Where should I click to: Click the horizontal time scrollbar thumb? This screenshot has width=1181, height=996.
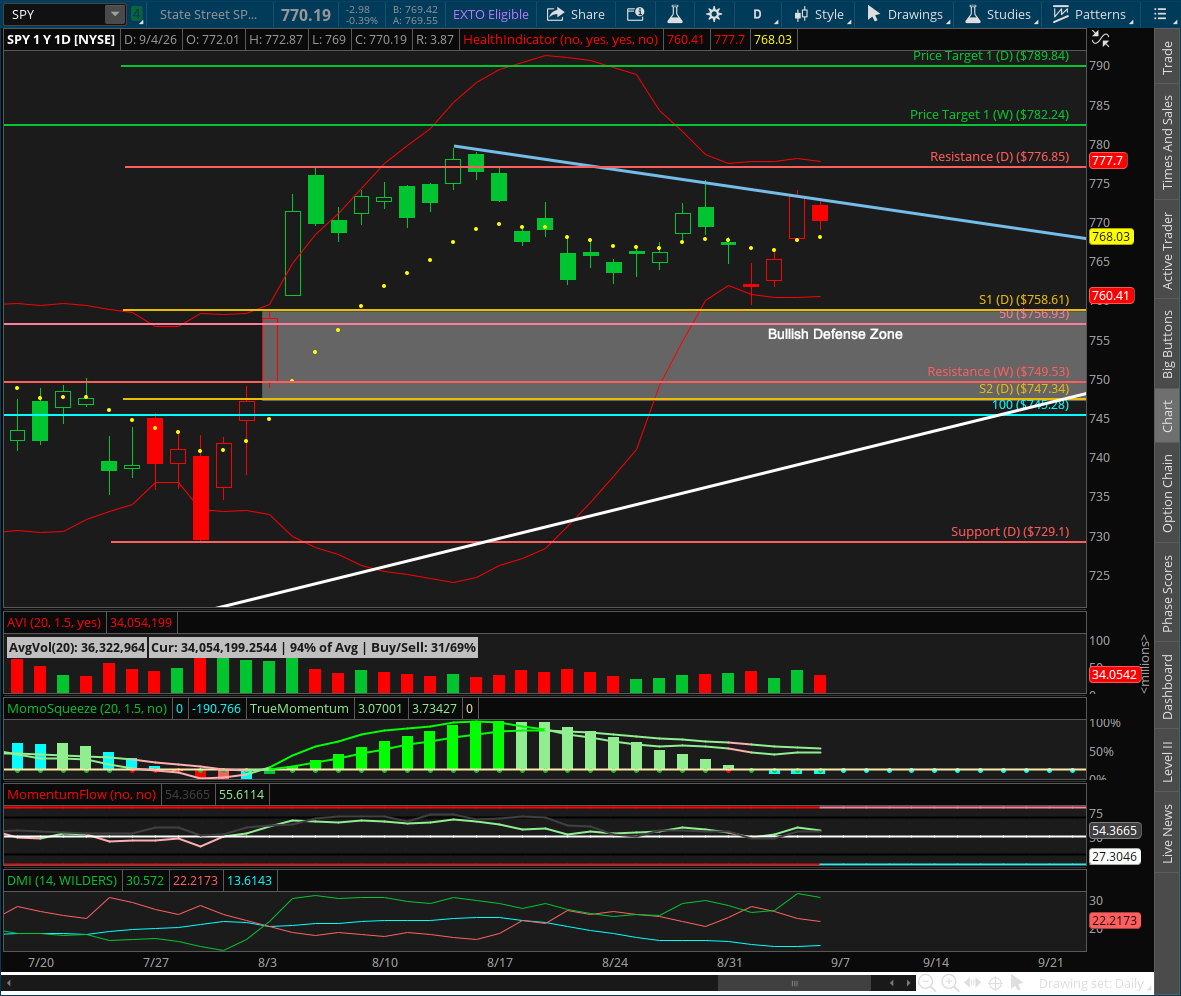[794, 983]
